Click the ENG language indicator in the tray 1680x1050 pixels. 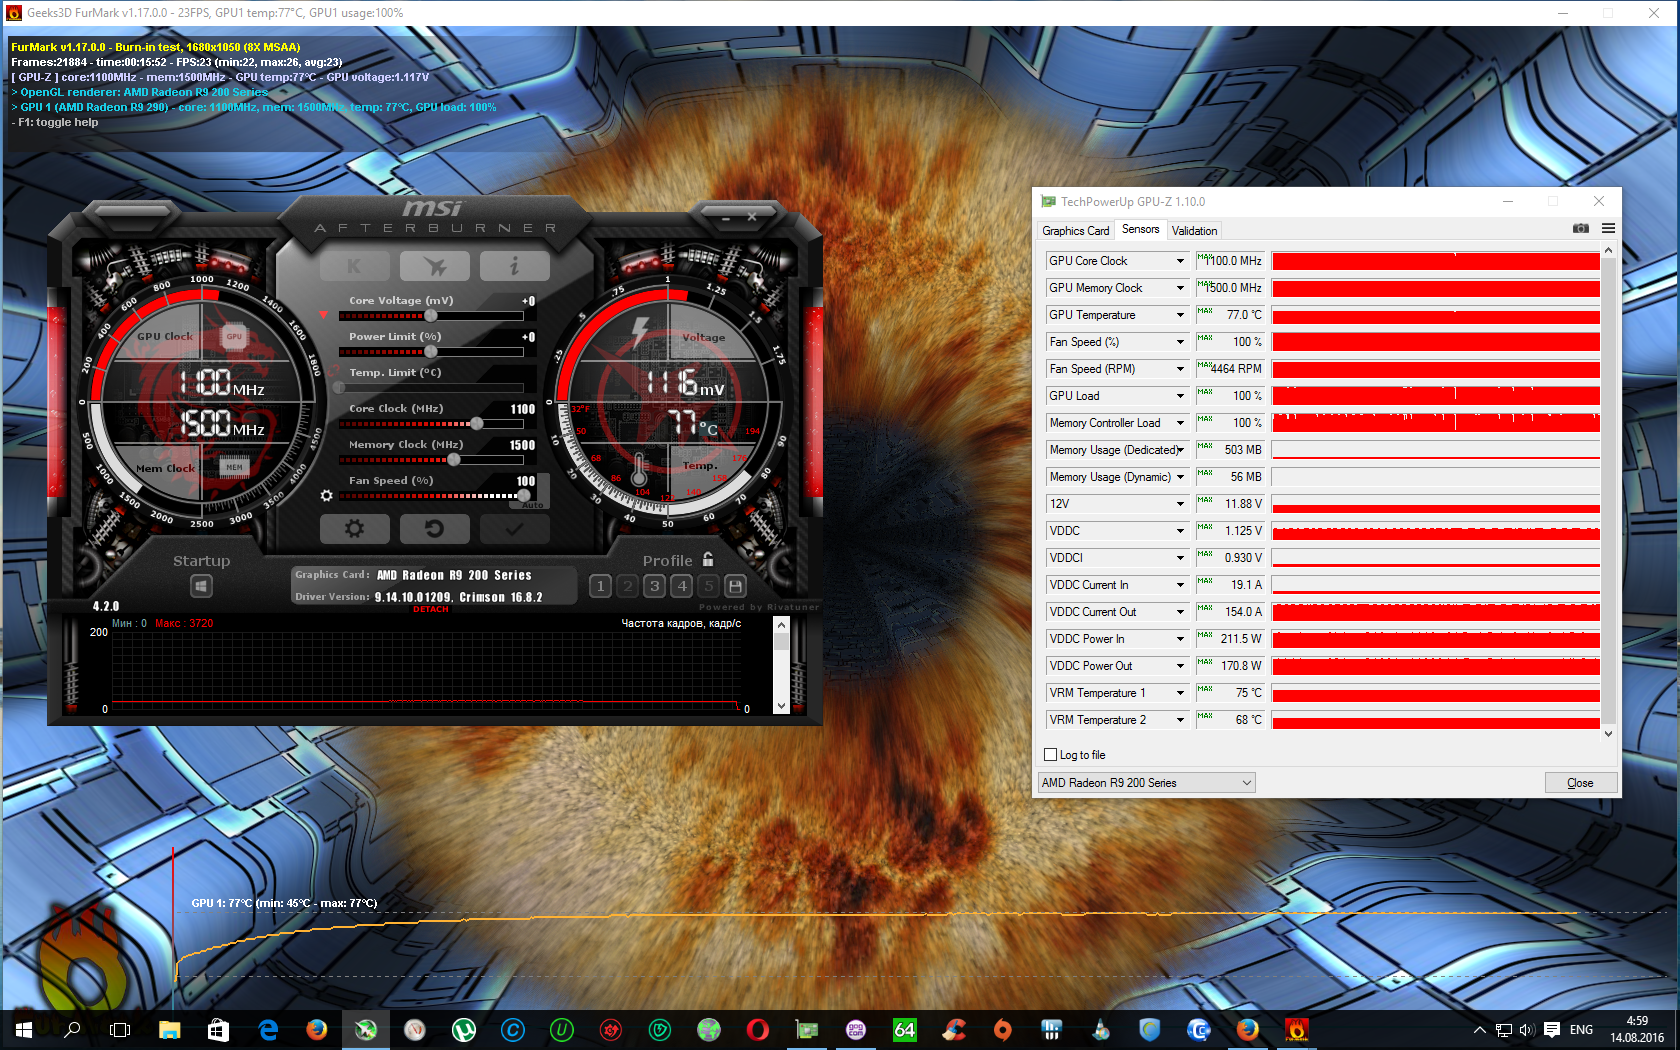coord(1581,1029)
